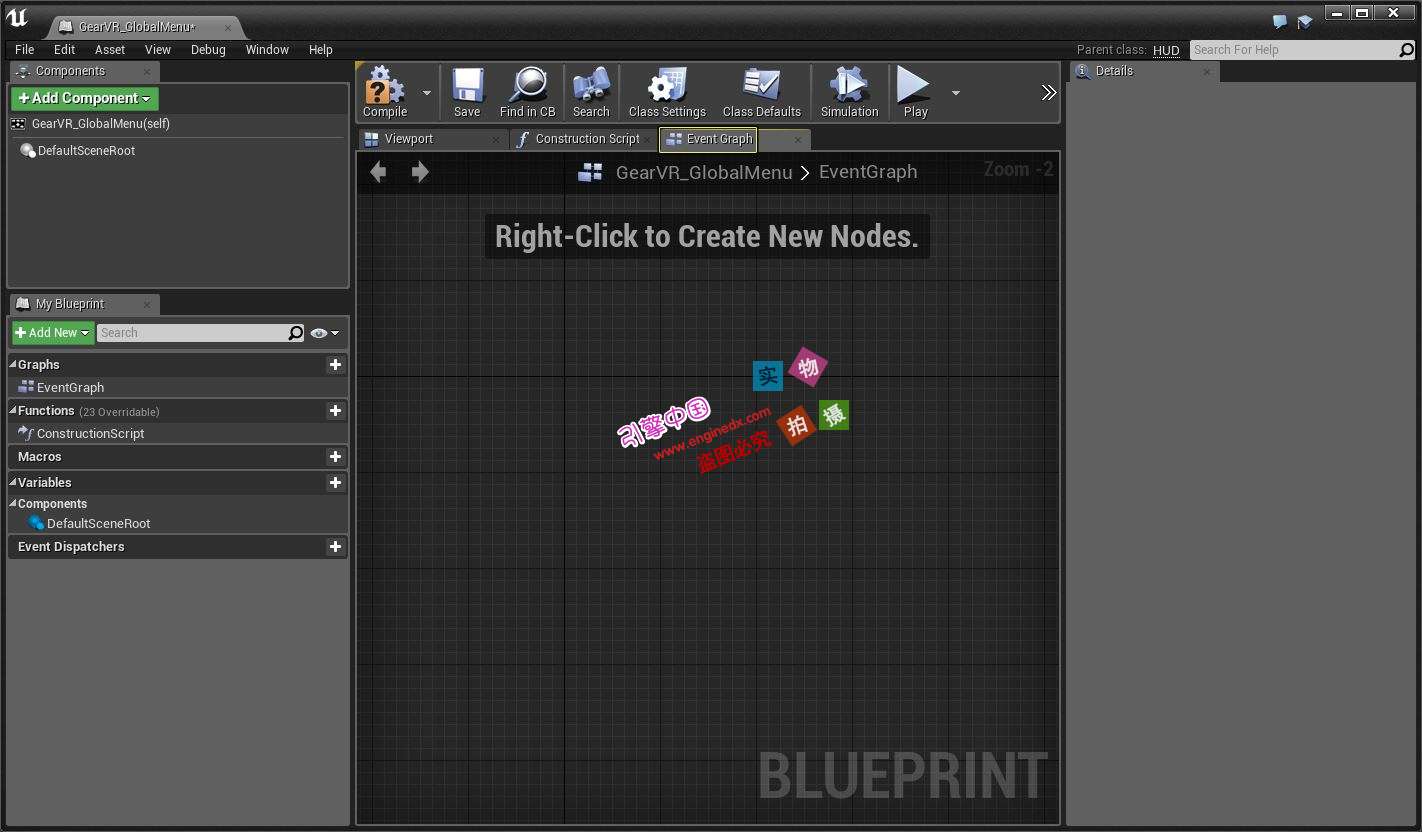This screenshot has height=832, width=1422.
Task: Open the Edit menu
Action: click(65, 49)
